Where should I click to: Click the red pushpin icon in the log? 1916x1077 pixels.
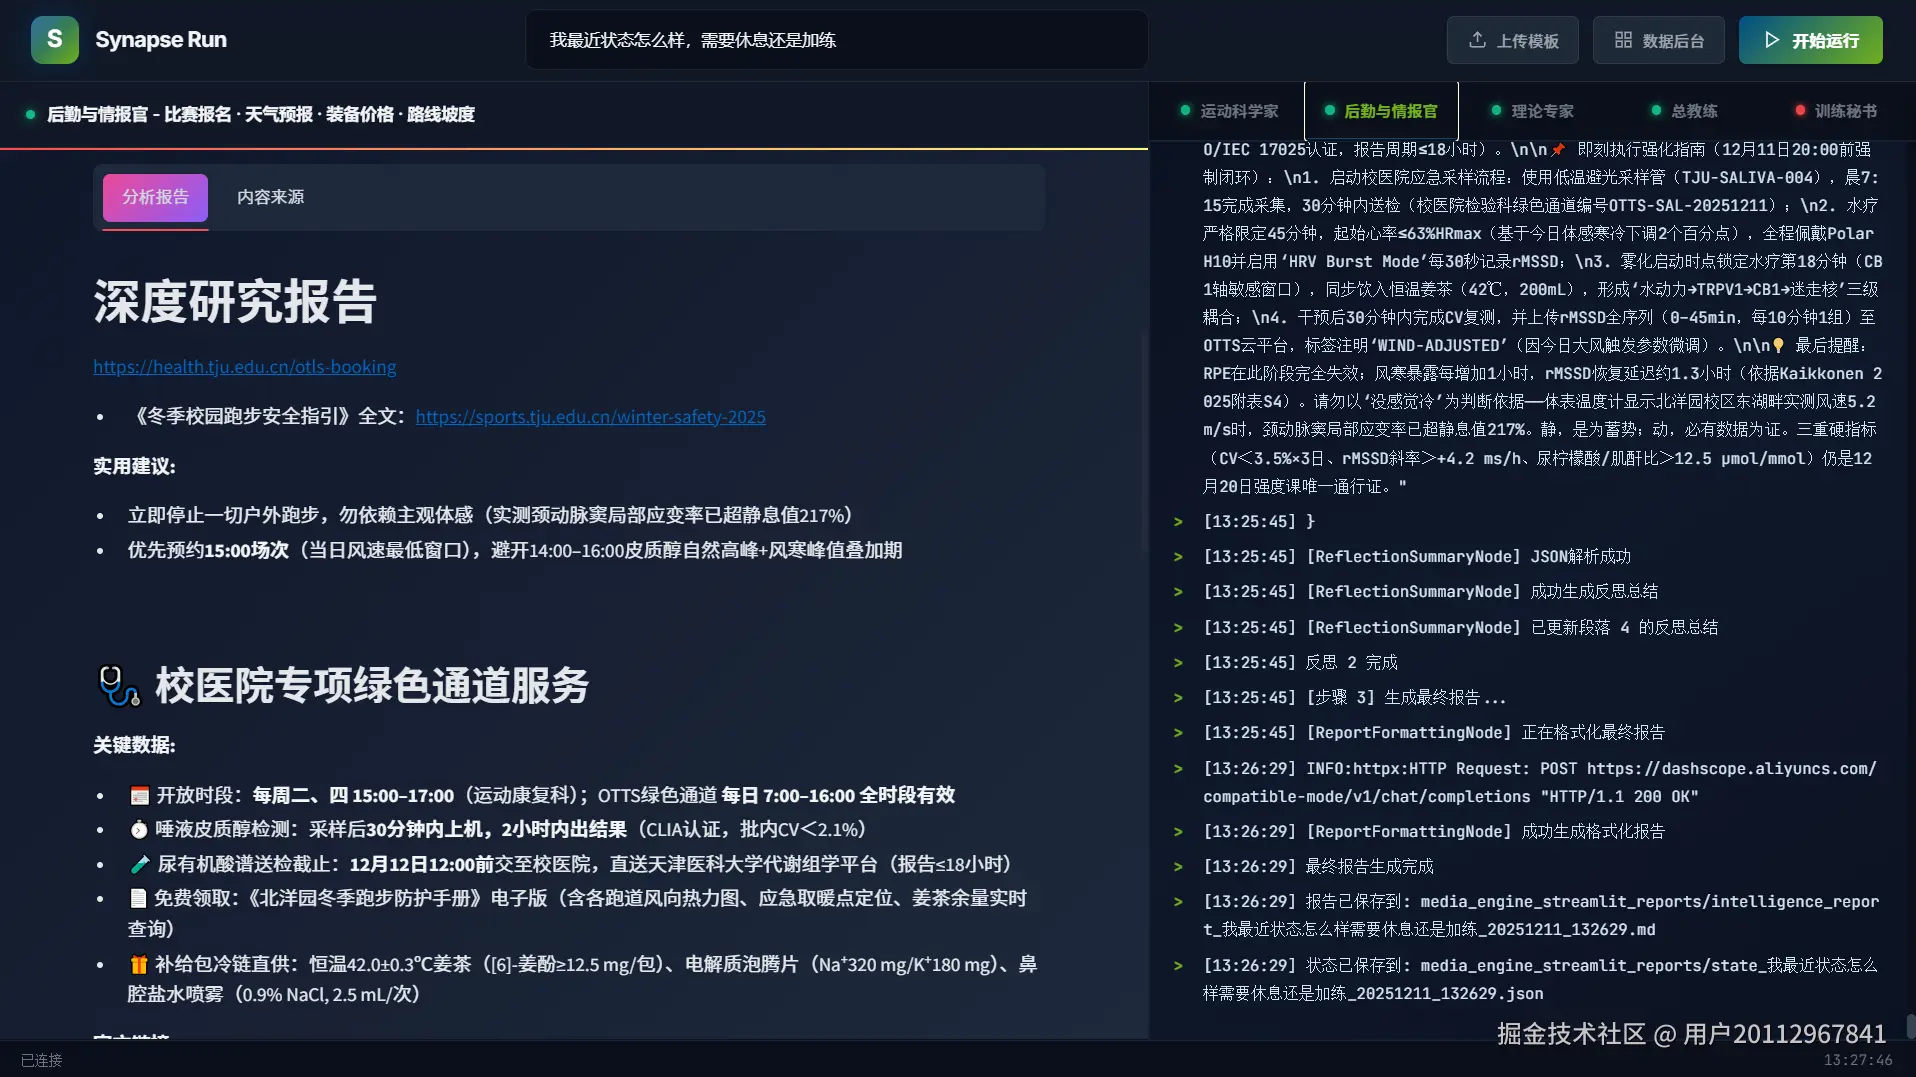click(1558, 150)
